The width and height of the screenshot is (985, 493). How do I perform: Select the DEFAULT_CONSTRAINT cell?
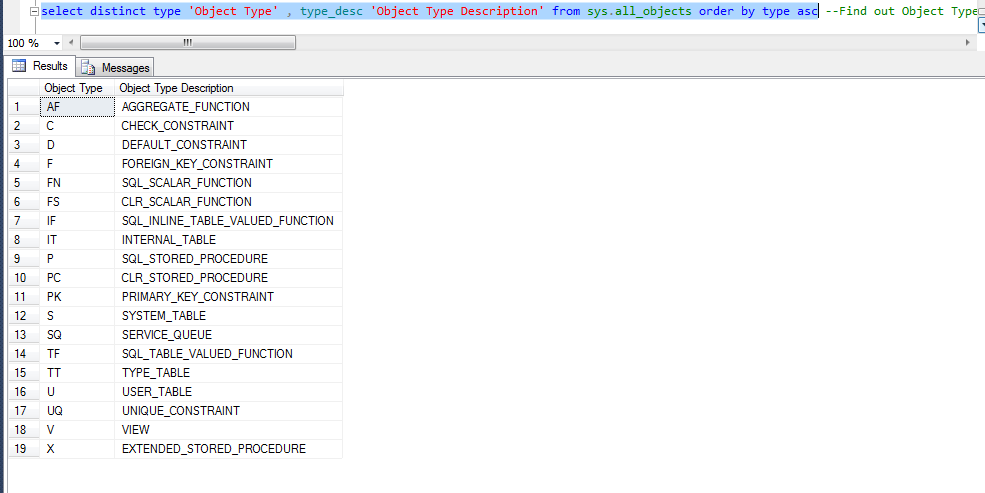pos(229,145)
